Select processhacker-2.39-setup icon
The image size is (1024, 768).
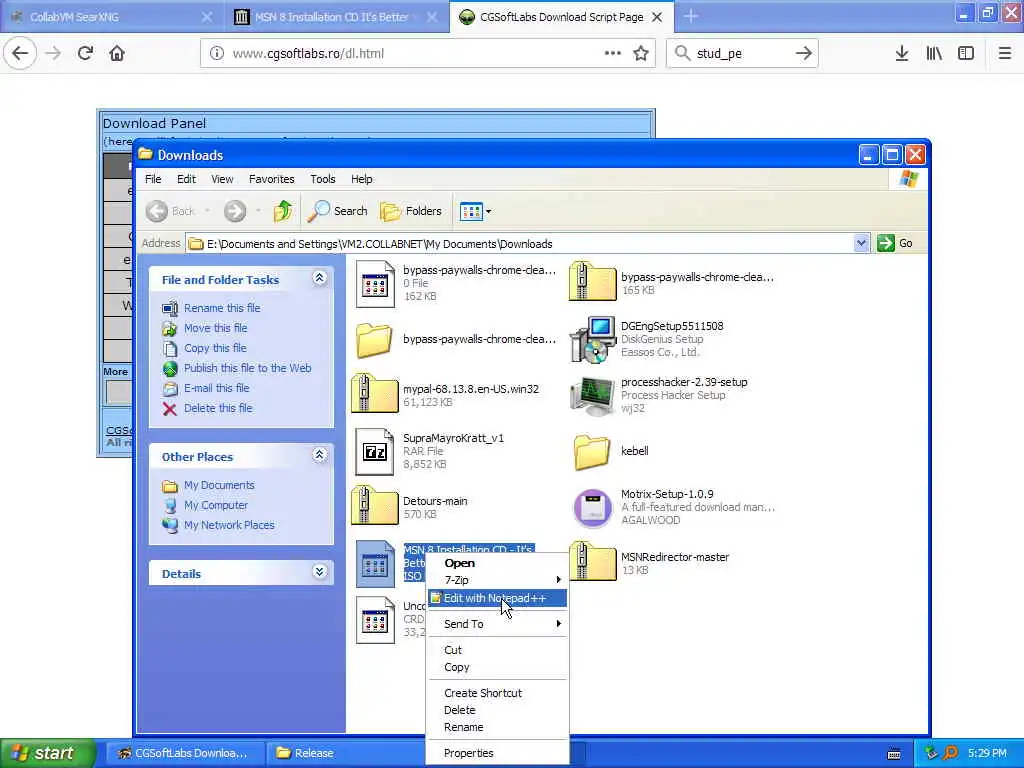[592, 395]
